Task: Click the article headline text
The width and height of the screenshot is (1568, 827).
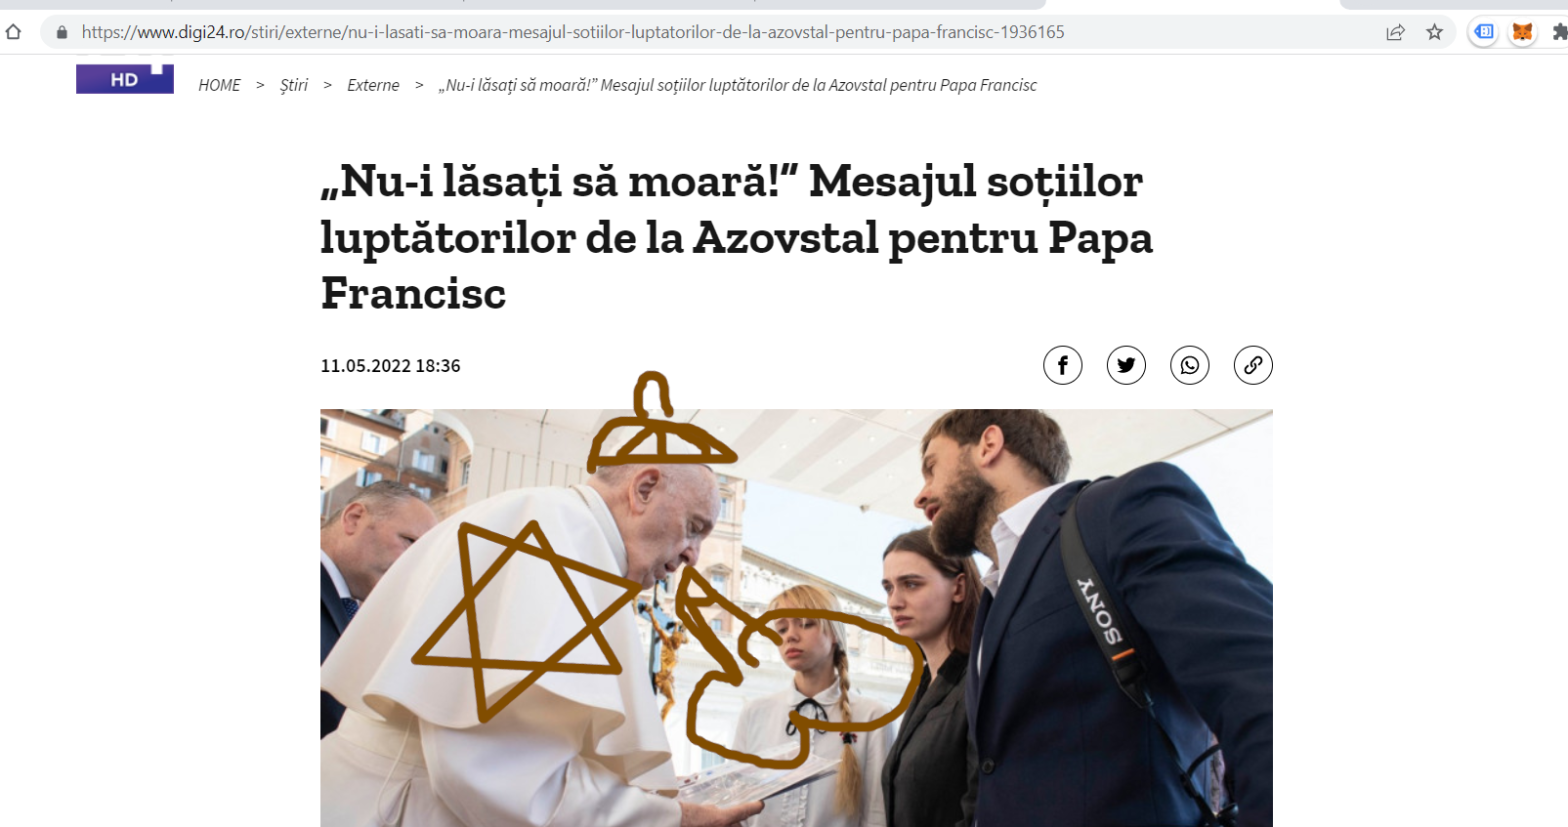Action: pos(737,237)
